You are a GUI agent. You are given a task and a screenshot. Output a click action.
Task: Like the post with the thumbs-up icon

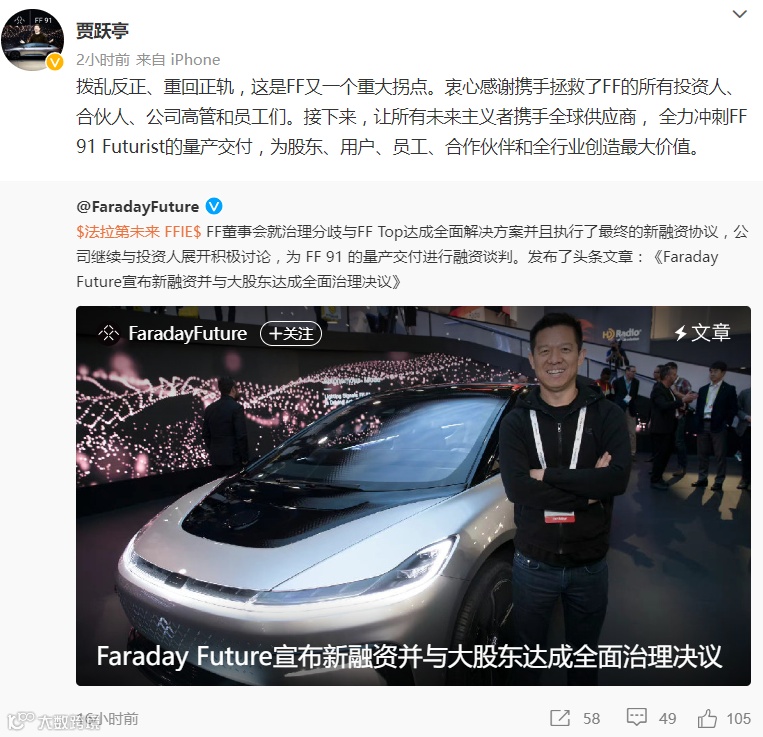click(707, 718)
